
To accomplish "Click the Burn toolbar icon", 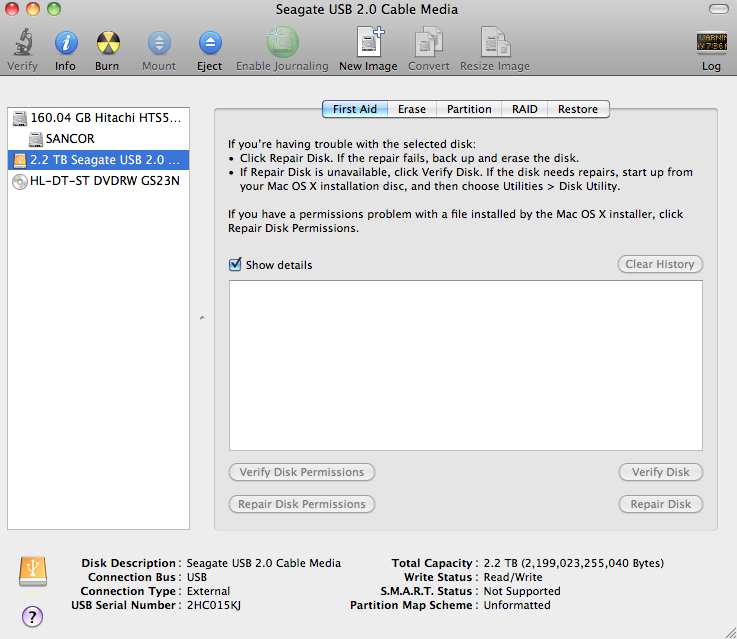I will (x=108, y=43).
